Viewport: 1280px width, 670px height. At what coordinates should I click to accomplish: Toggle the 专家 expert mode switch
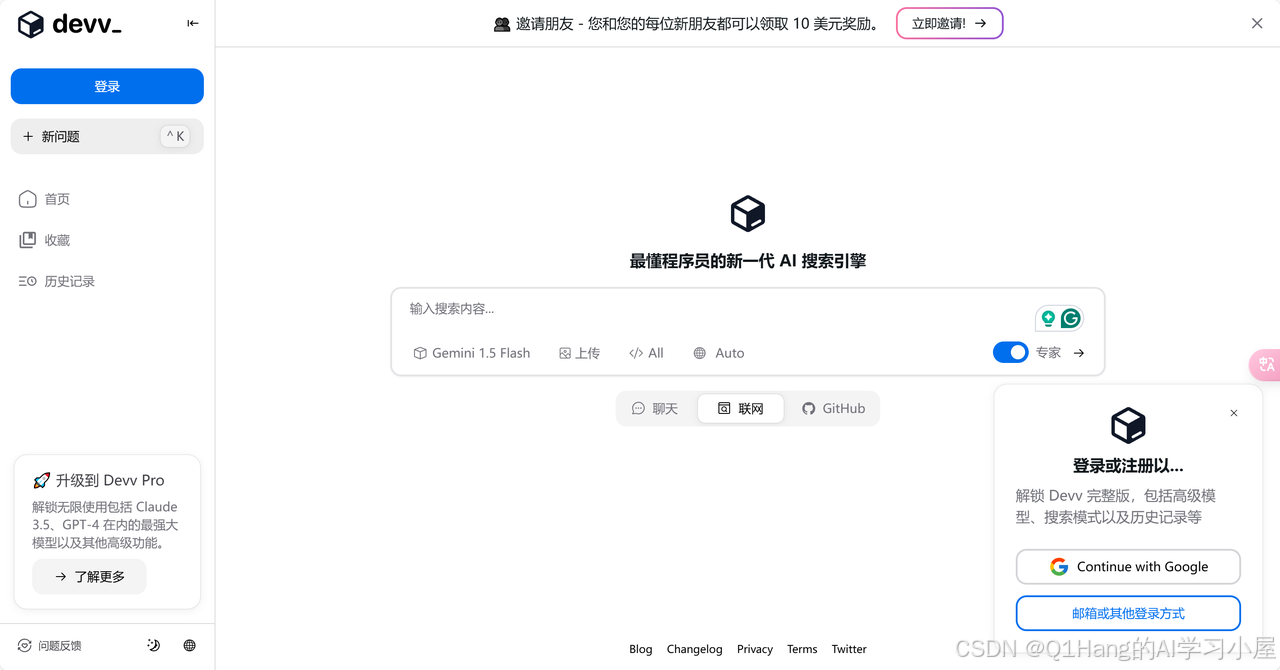click(x=1010, y=352)
